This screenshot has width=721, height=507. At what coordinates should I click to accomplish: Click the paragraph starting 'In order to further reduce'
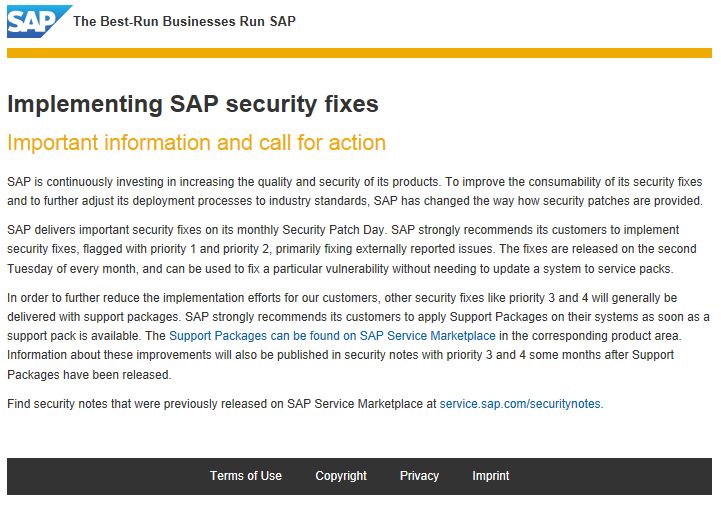tap(358, 336)
